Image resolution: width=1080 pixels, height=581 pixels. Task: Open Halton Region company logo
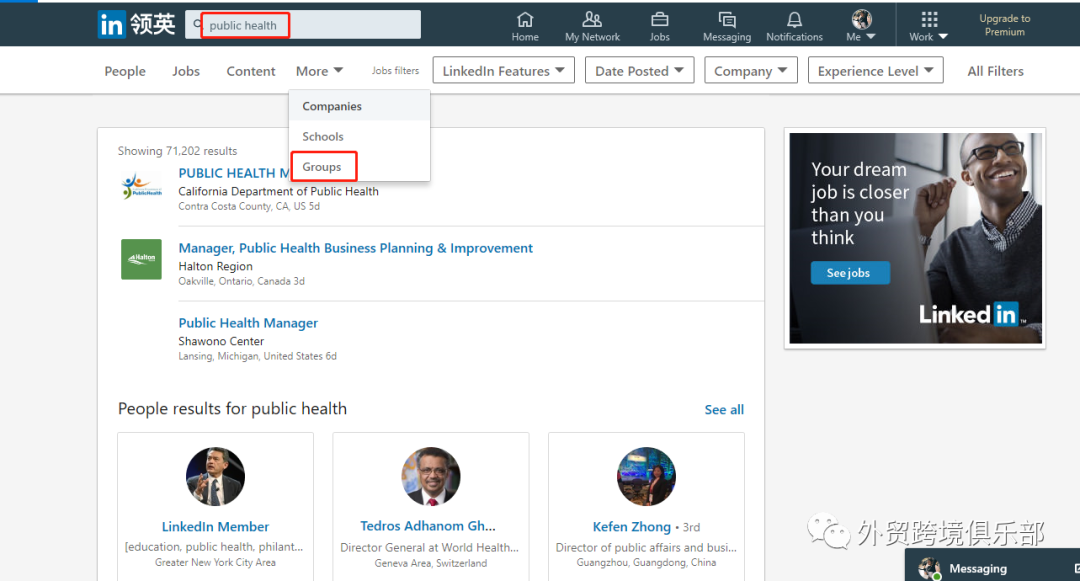click(141, 259)
